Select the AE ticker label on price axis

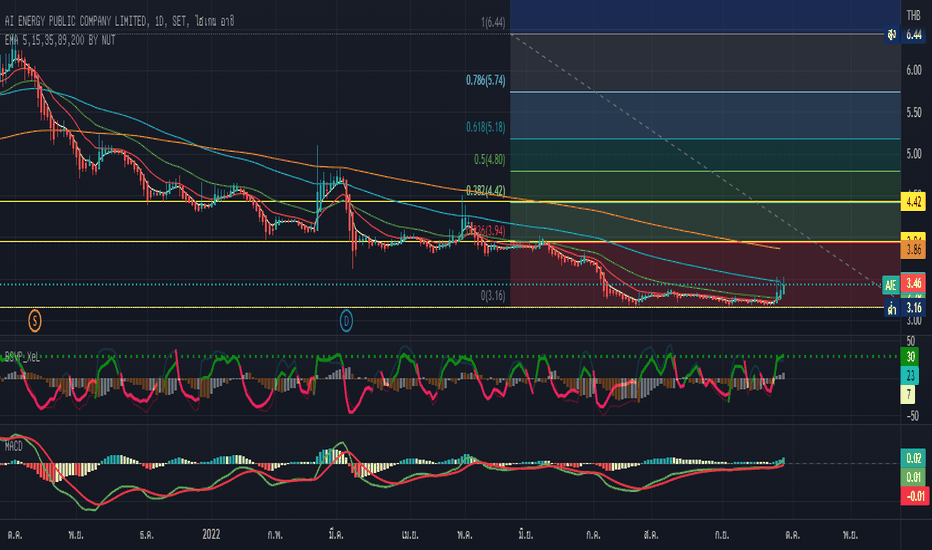tap(890, 285)
